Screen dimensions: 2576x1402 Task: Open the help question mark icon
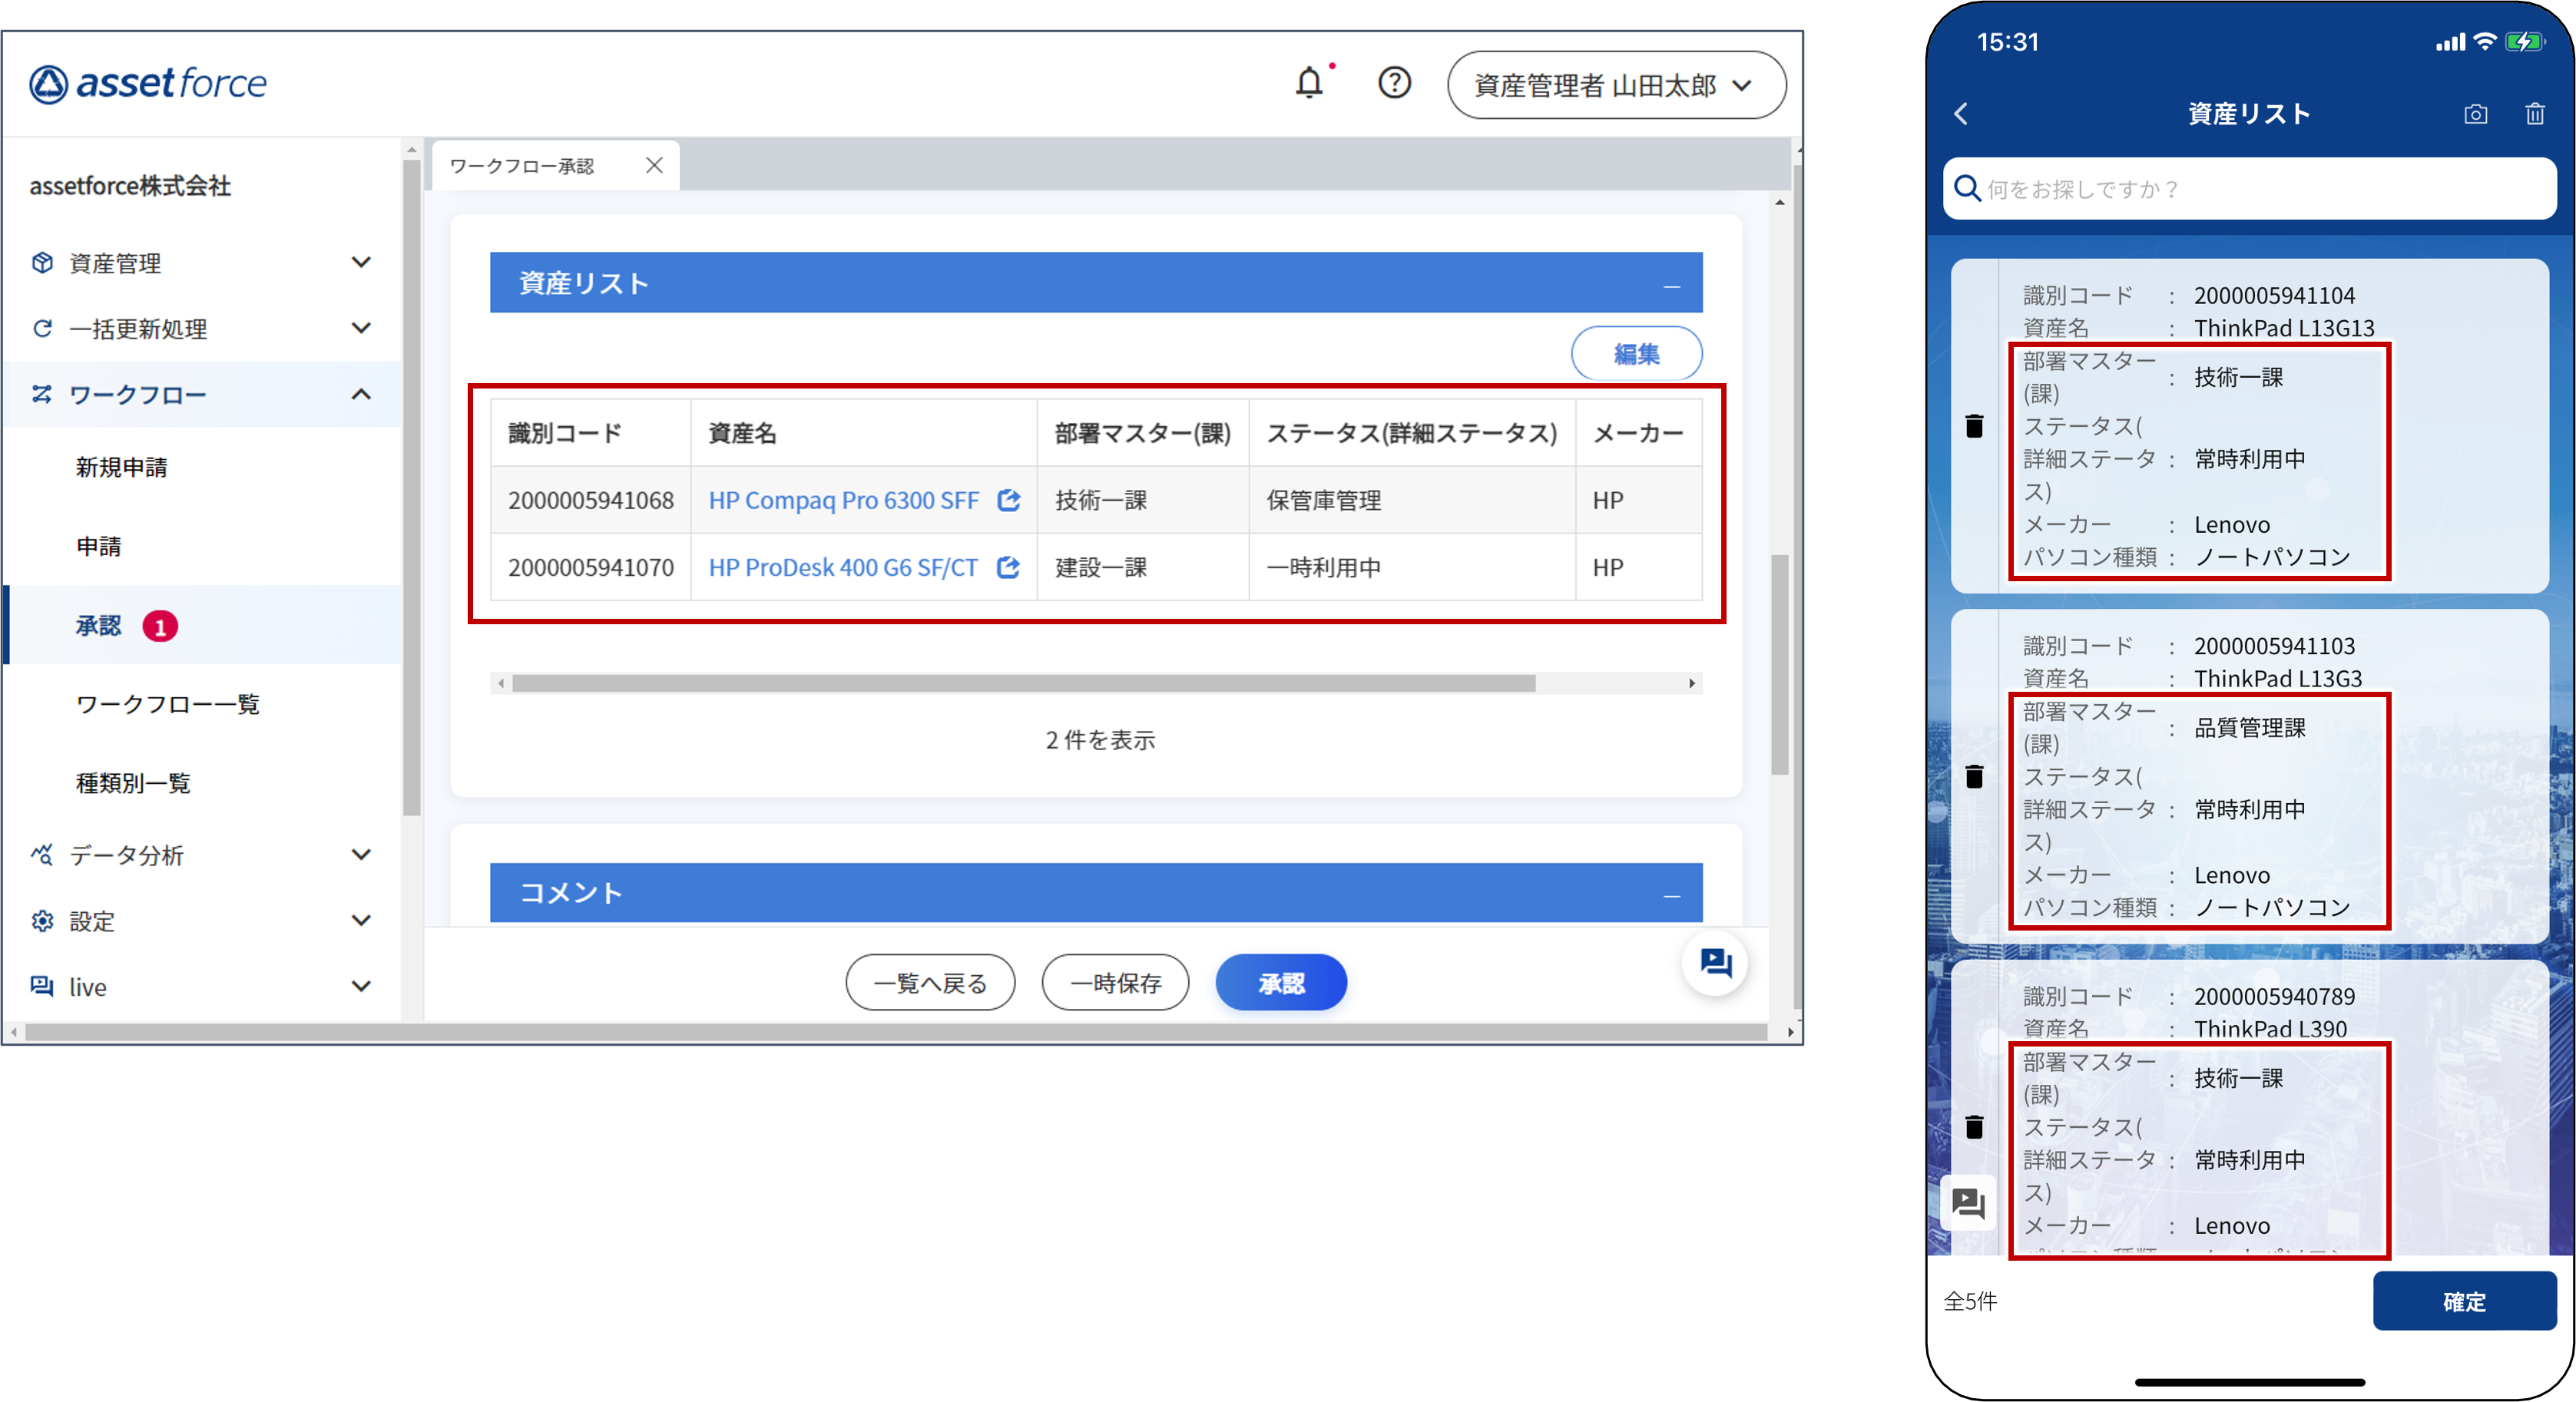[x=1394, y=83]
